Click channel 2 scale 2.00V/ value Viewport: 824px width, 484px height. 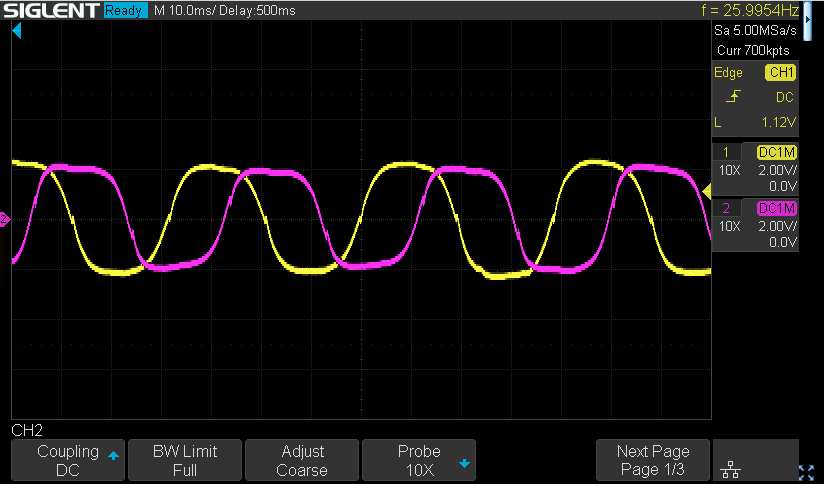point(777,226)
